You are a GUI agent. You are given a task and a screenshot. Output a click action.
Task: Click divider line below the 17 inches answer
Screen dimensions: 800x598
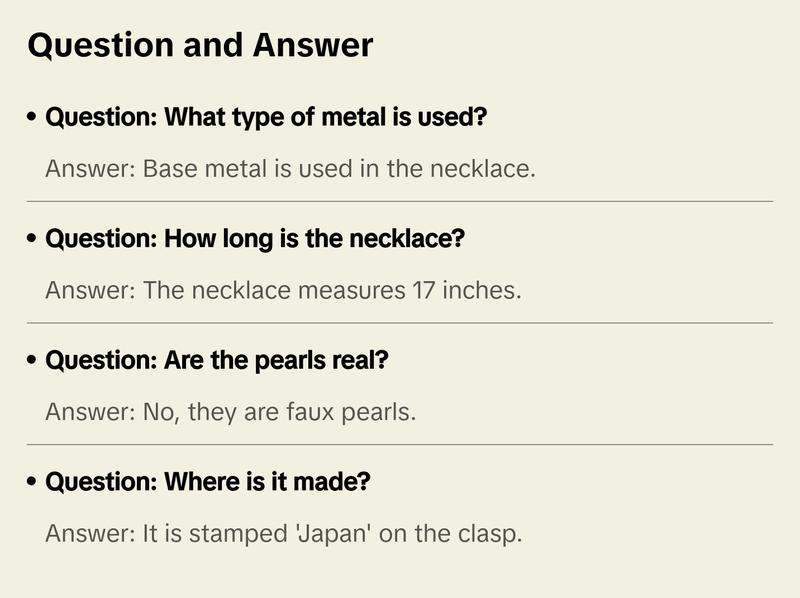pyautogui.click(x=400, y=323)
